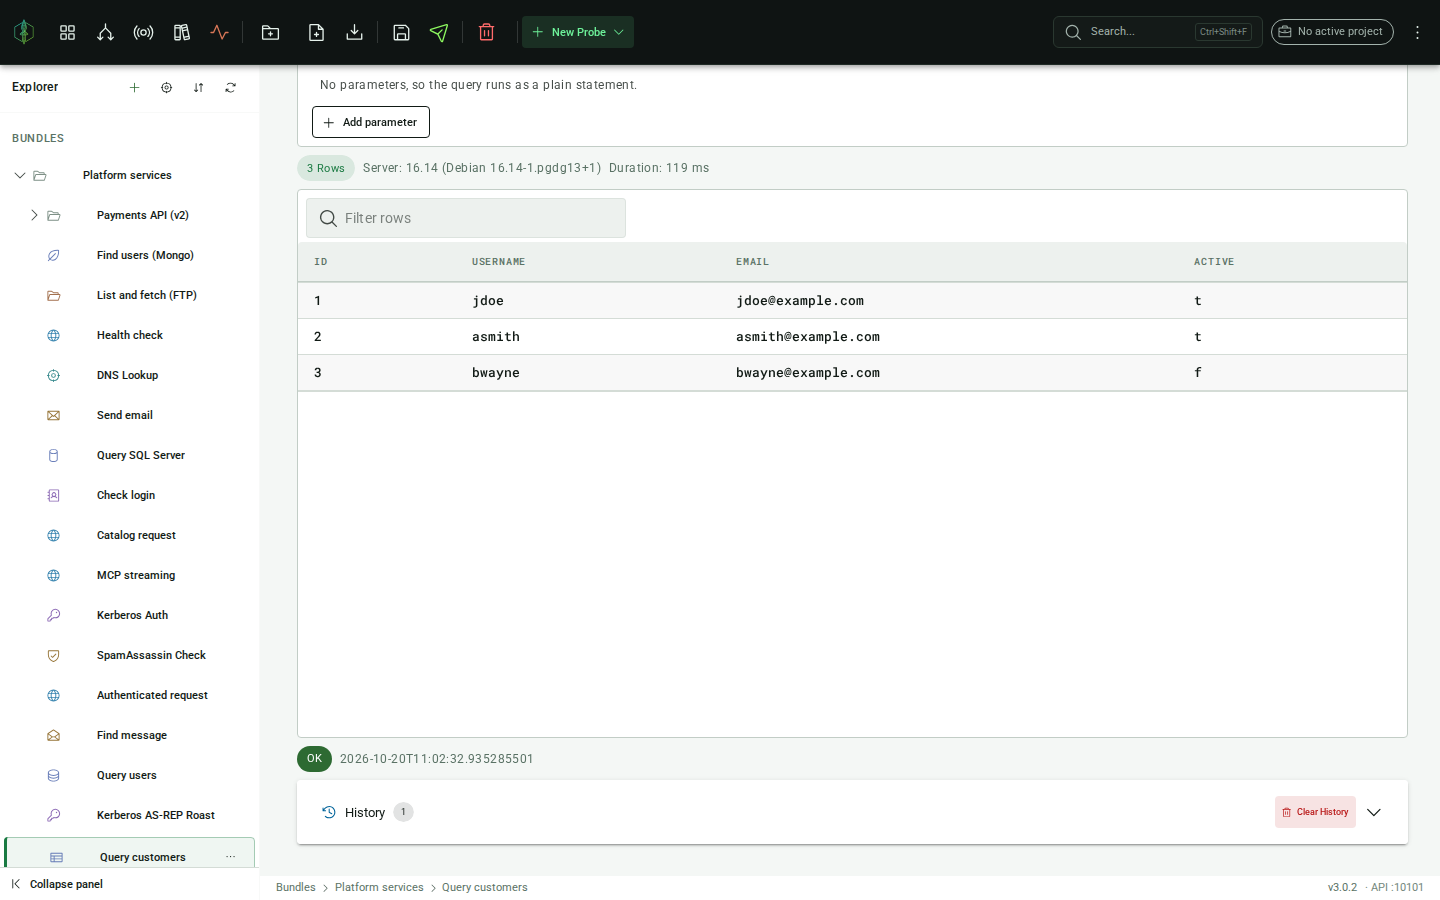The height and width of the screenshot is (900, 1440).
Task: Click the SpamAssassin Check shield icon
Action: coord(54,655)
